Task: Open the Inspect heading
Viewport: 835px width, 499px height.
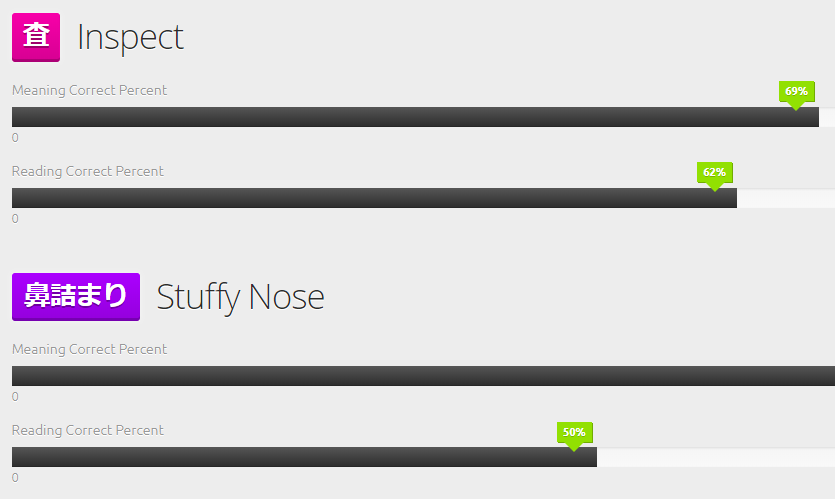Action: click(x=130, y=37)
